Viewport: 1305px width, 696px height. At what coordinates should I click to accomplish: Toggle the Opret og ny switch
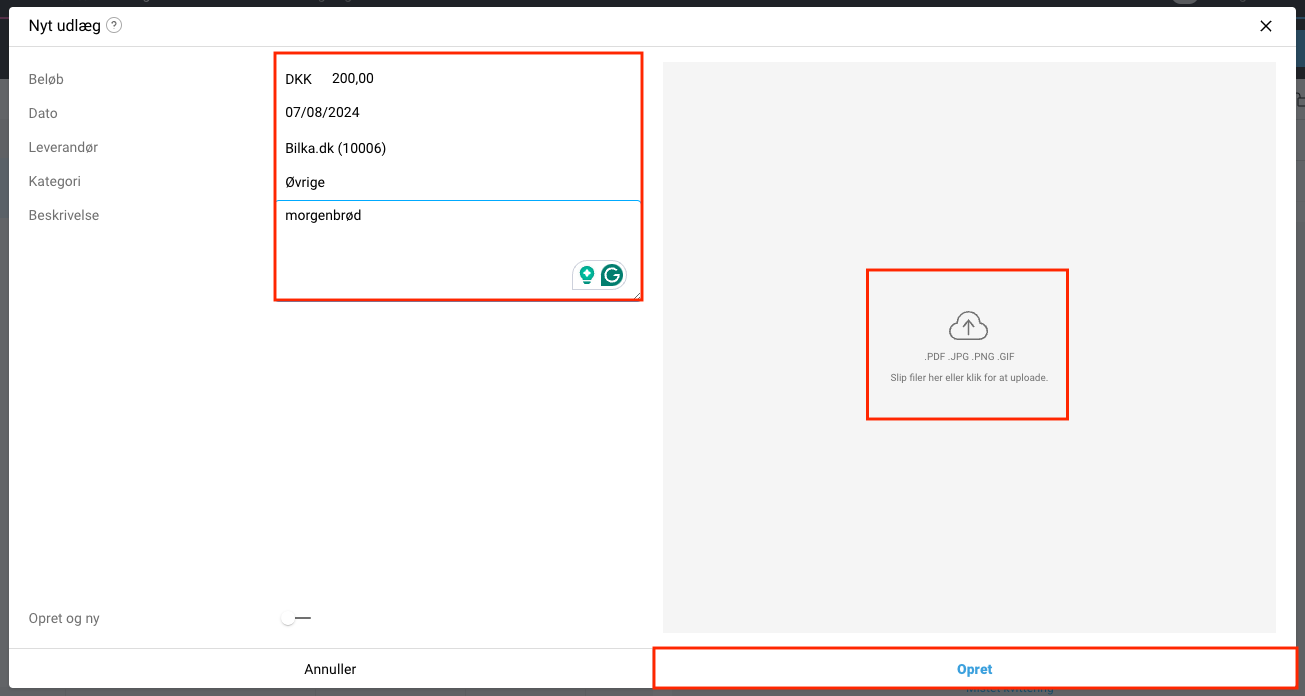[296, 618]
